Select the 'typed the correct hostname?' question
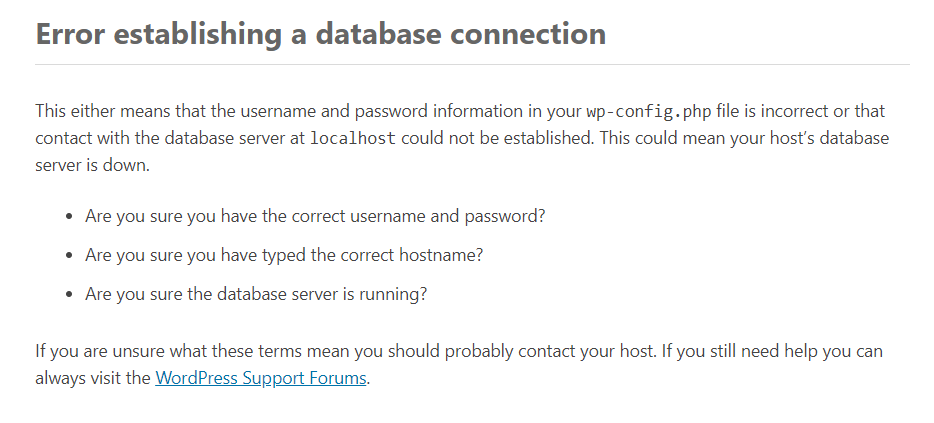Image resolution: width=934 pixels, height=423 pixels. (284, 255)
